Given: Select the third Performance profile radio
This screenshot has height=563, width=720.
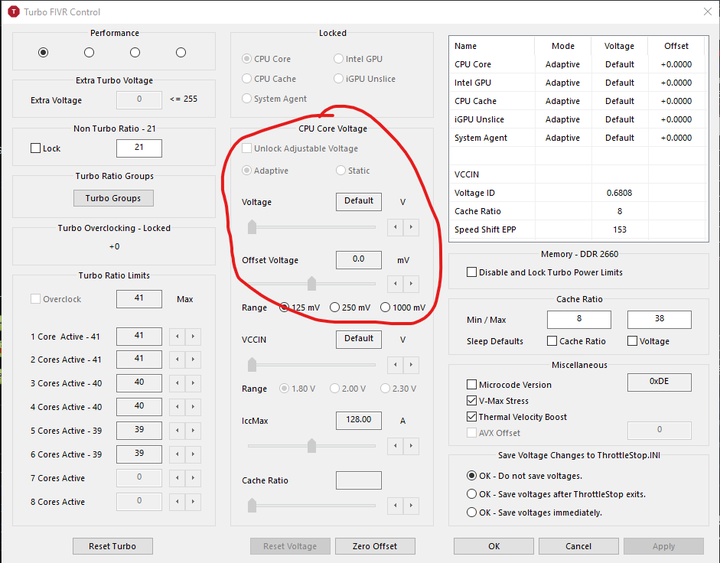Looking at the screenshot, I should 135,52.
